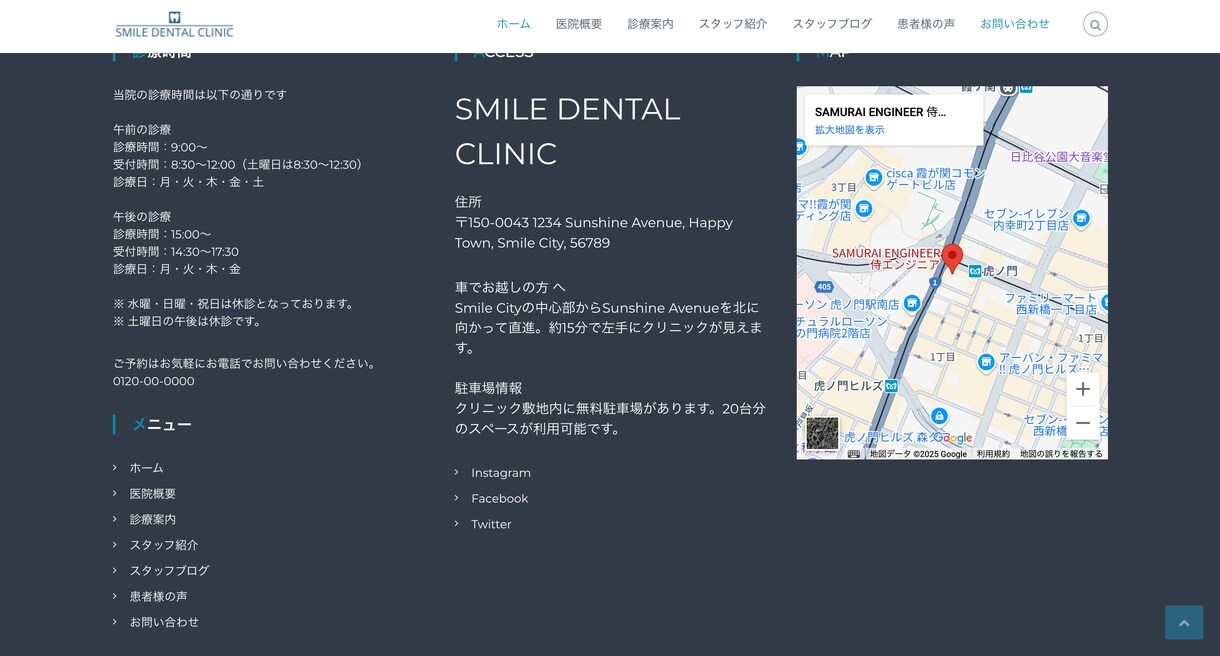Click スタッフ紹介 in the footer menu list

point(164,545)
